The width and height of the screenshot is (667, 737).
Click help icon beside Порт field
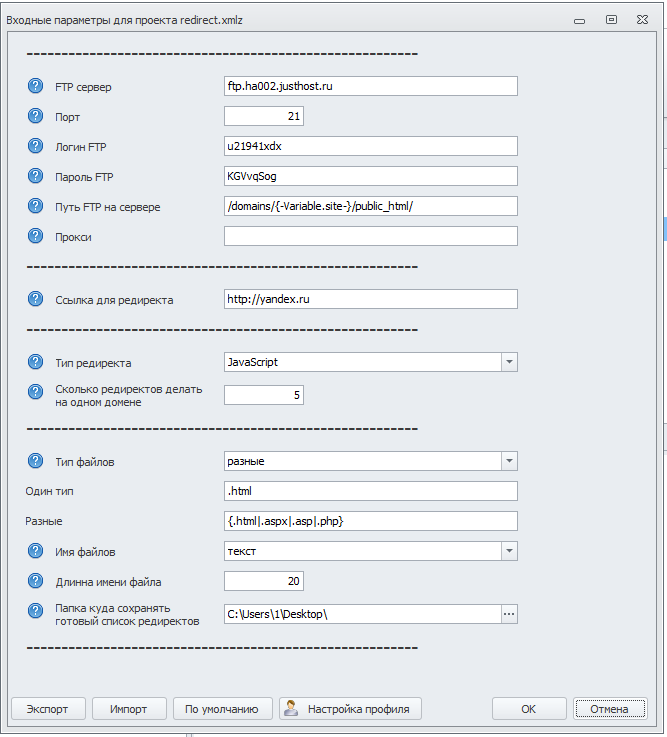pos(36,116)
